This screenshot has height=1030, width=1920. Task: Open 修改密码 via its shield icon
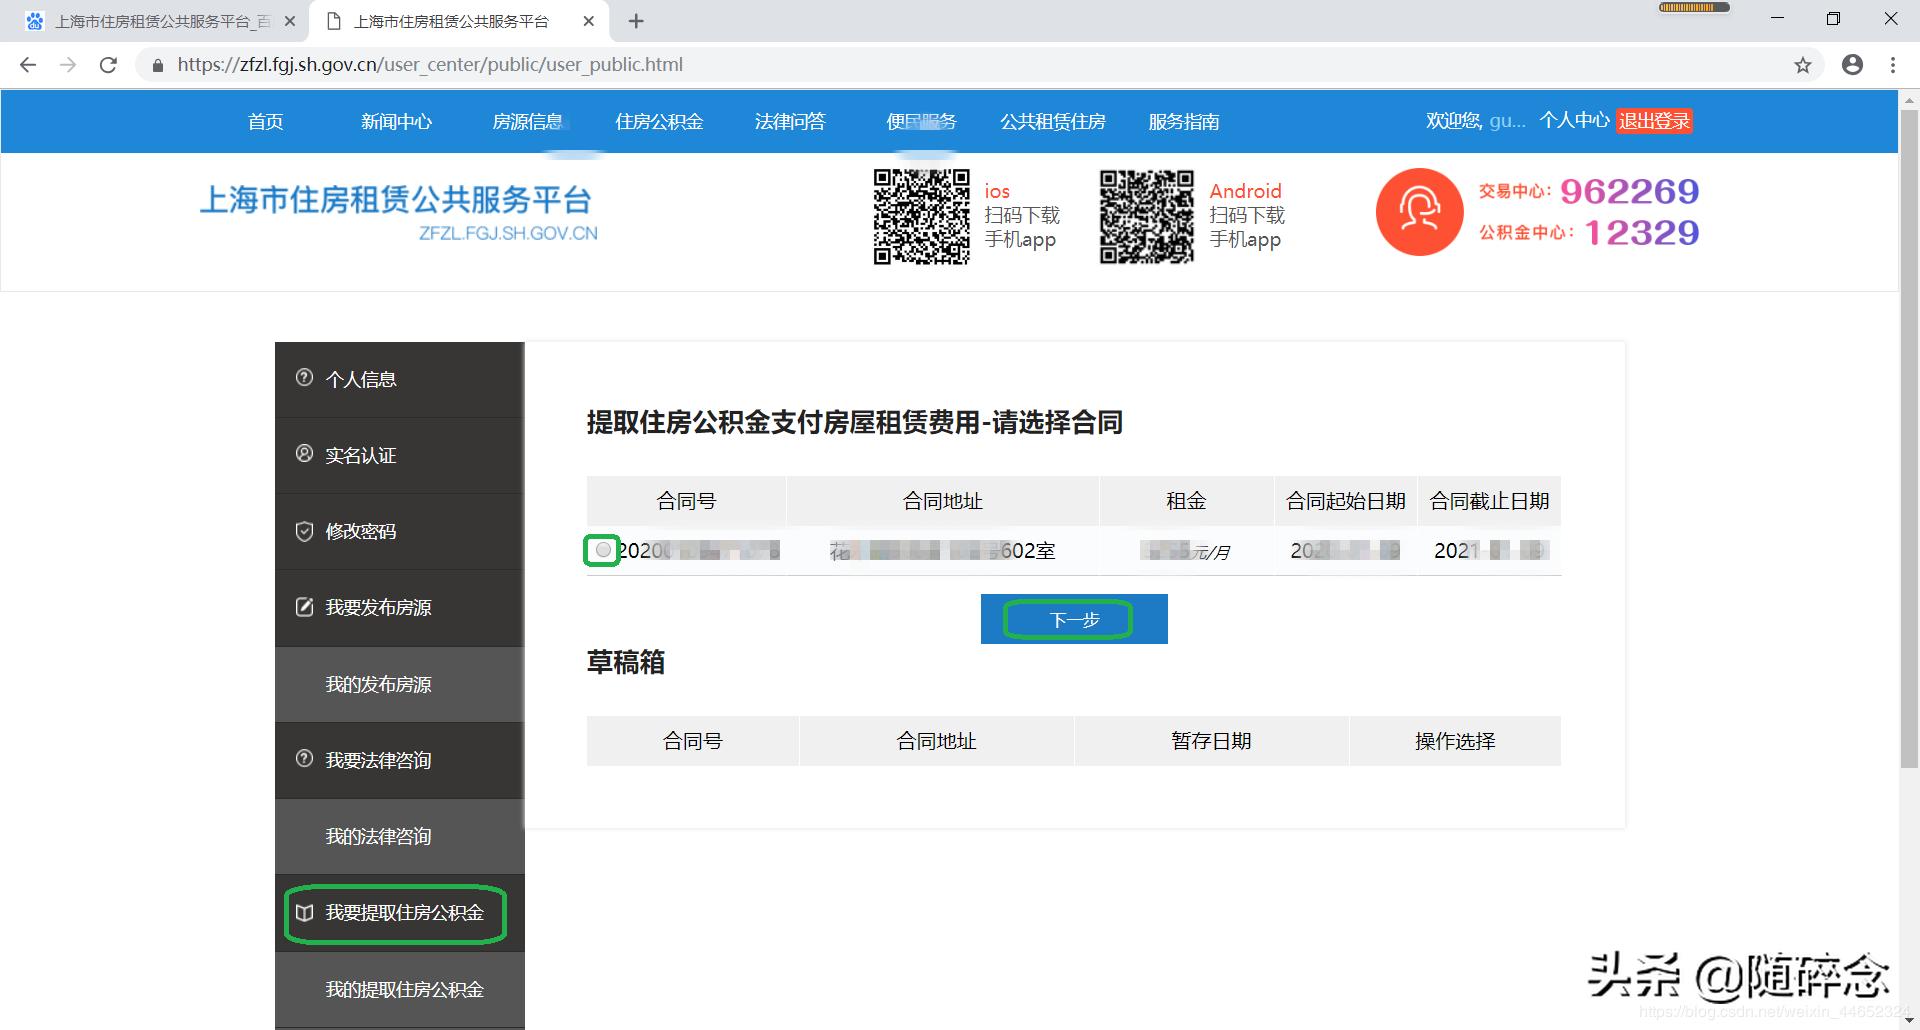(x=305, y=531)
